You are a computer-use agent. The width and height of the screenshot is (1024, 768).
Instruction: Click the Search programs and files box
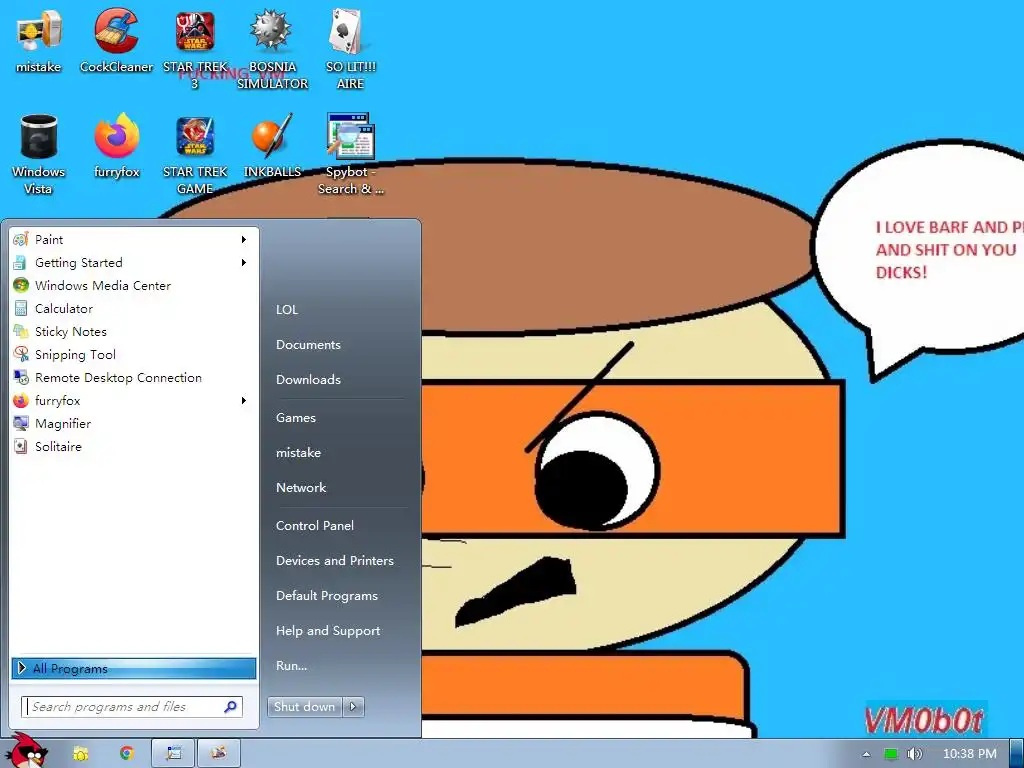[132, 707]
